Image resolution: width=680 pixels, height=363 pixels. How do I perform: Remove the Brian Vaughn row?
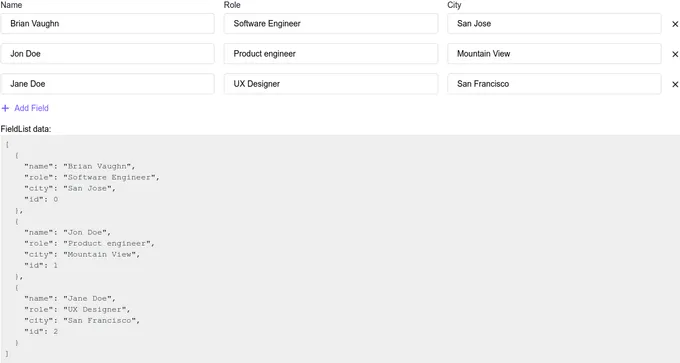click(x=675, y=24)
